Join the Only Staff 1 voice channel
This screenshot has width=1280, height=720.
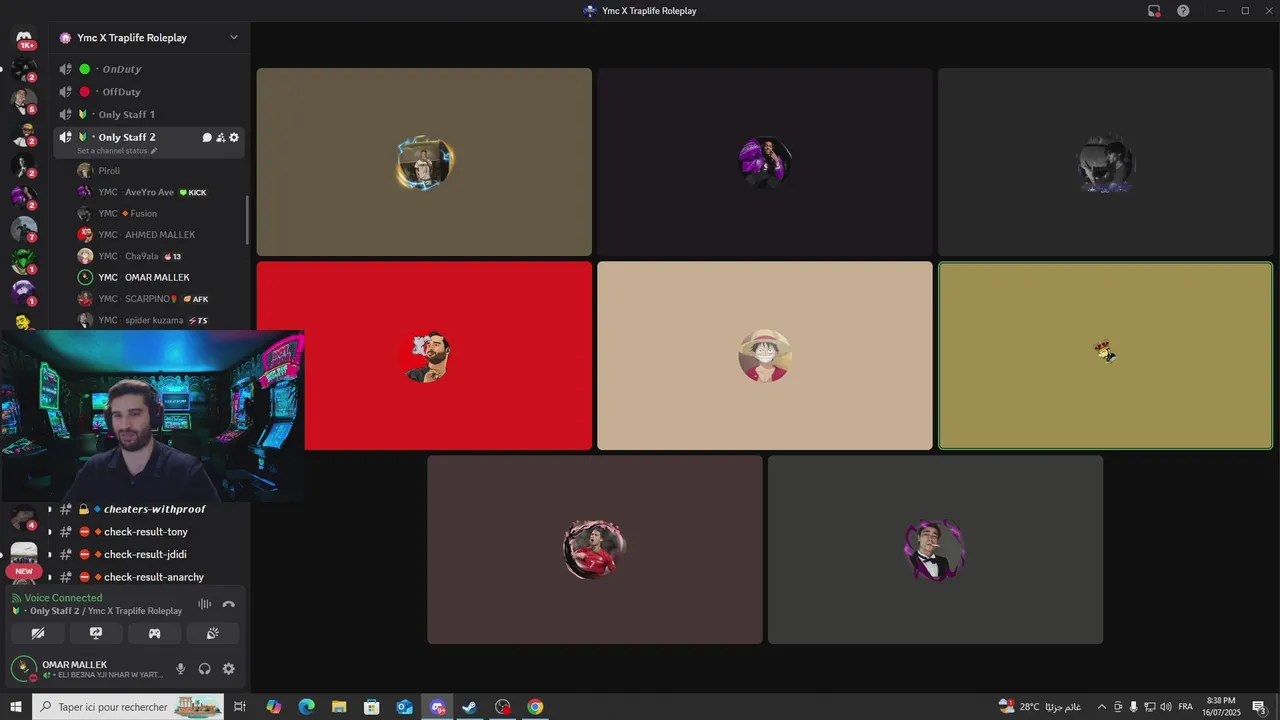150,114
